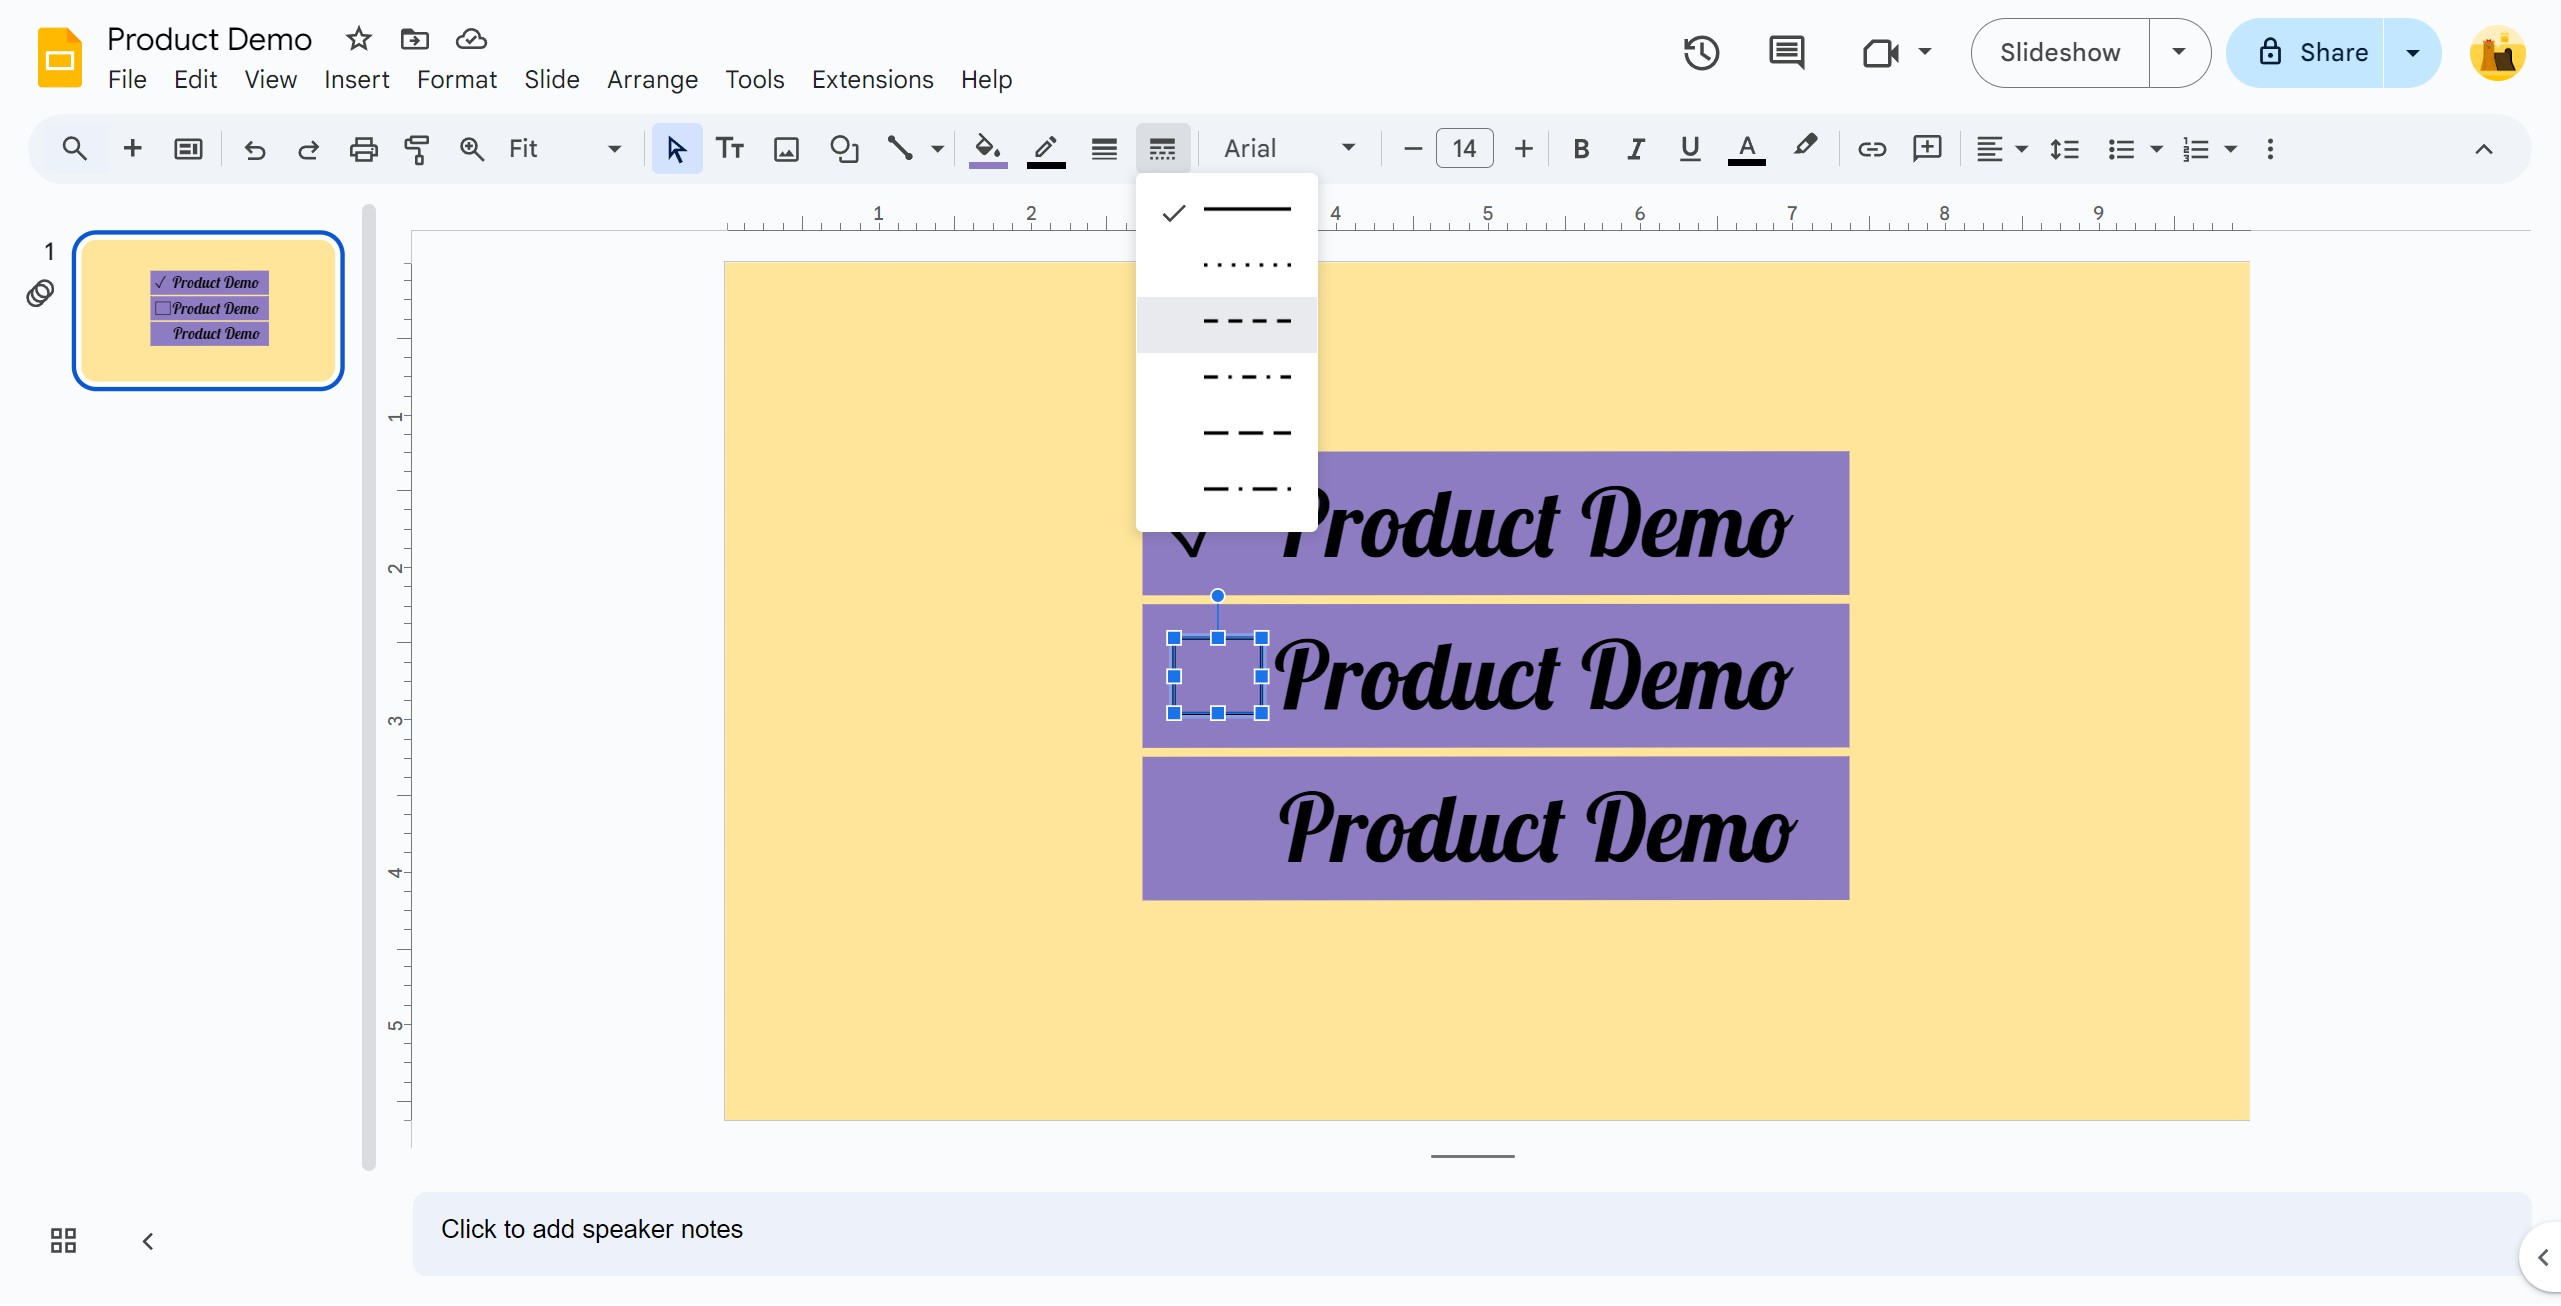The width and height of the screenshot is (2561, 1306).
Task: Toggle bold formatting
Action: tap(1581, 149)
